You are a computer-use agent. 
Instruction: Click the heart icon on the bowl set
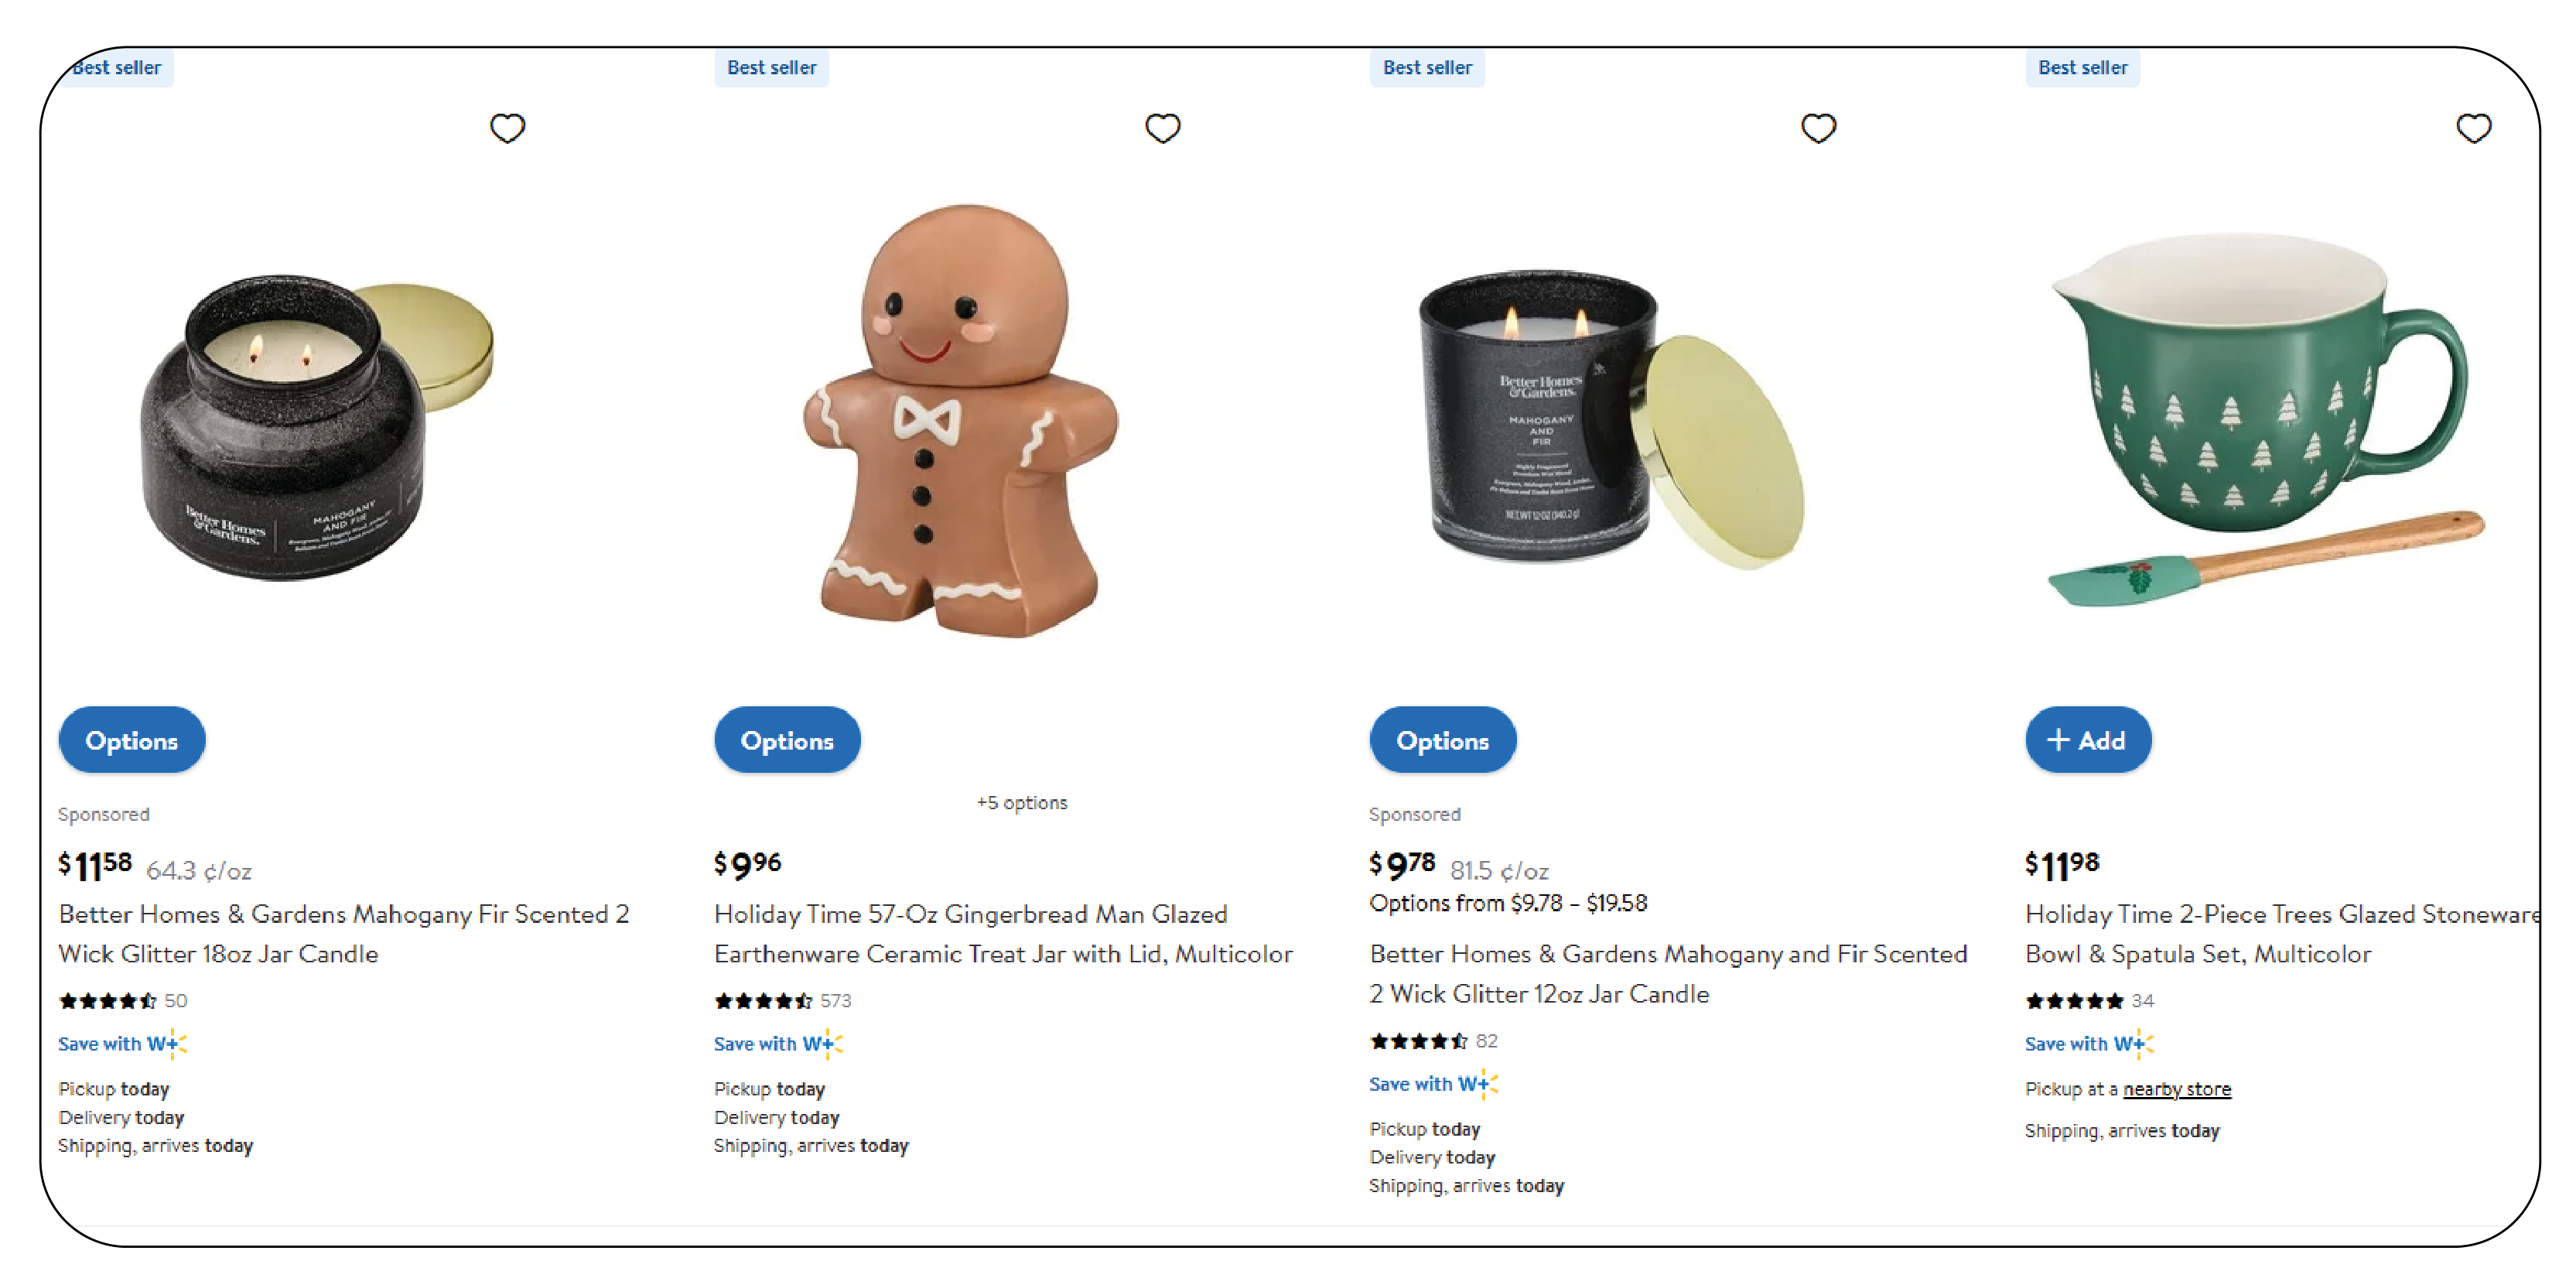pyautogui.click(x=2474, y=128)
